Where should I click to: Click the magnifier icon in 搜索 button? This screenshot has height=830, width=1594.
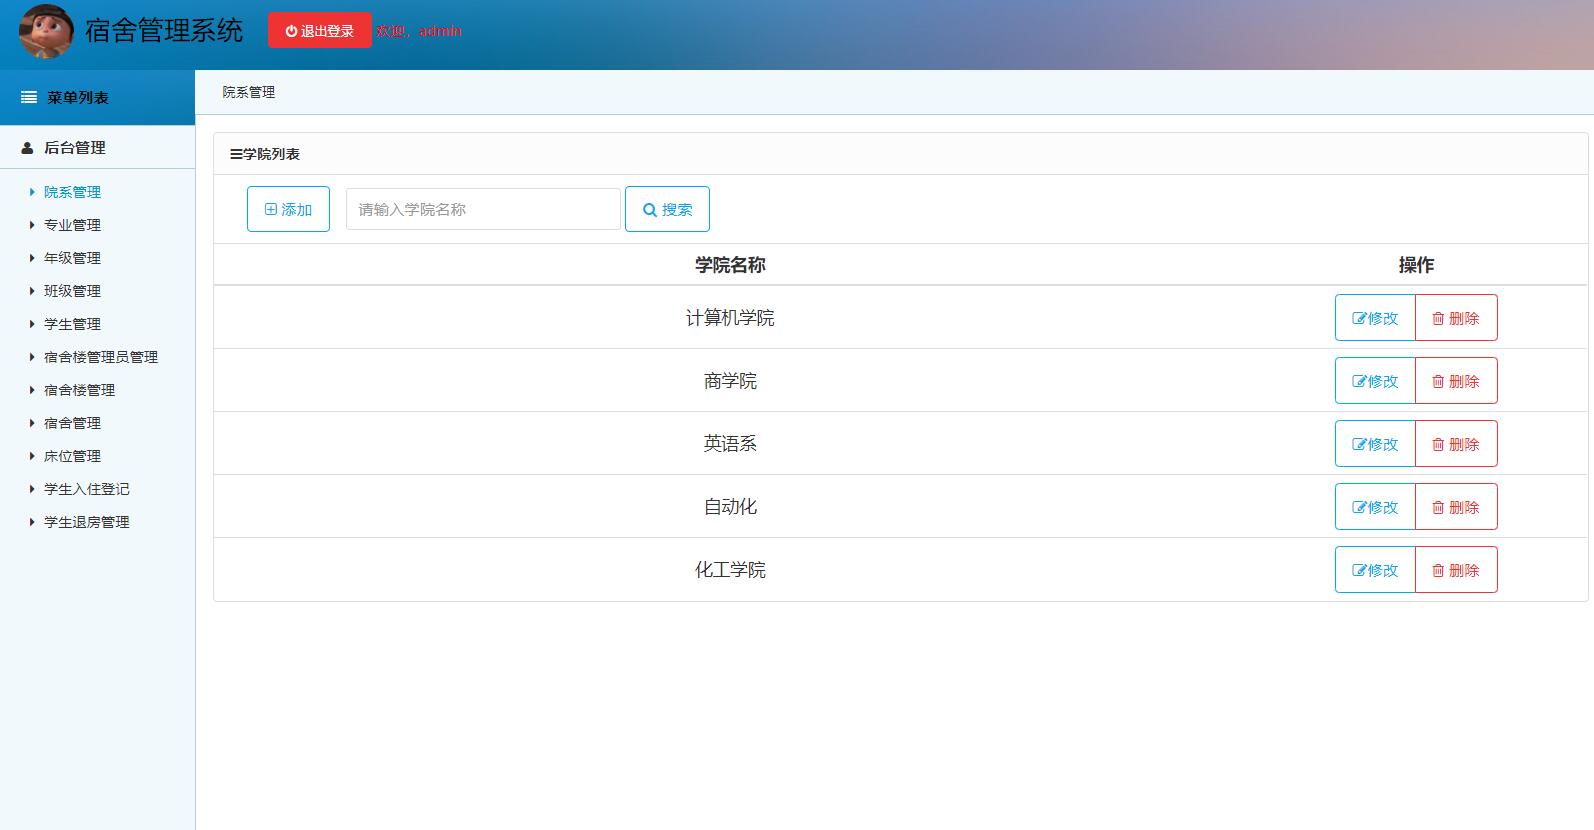tap(650, 210)
